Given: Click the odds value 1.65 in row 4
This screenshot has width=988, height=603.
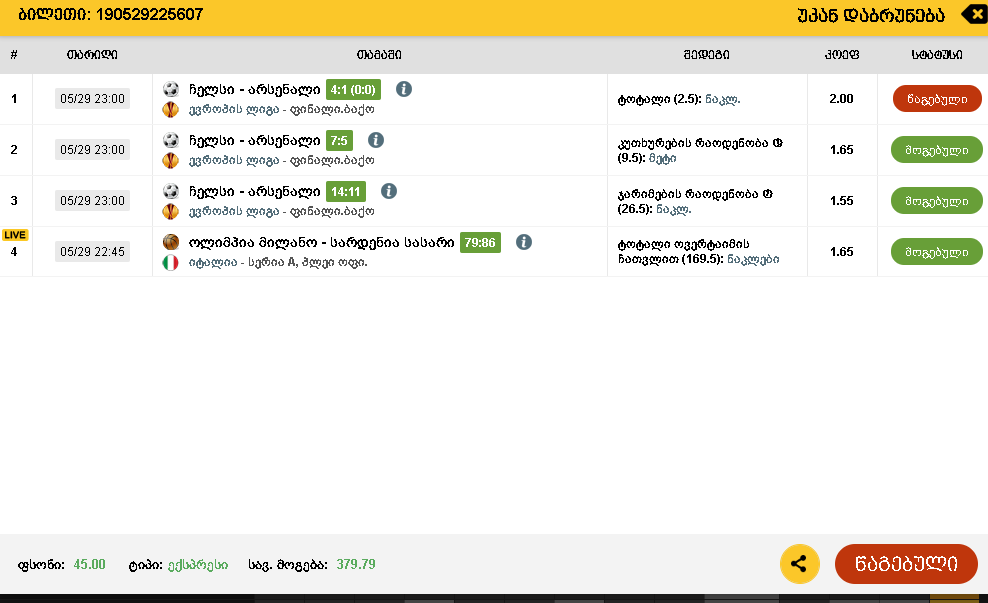Looking at the screenshot, I should [x=841, y=252].
